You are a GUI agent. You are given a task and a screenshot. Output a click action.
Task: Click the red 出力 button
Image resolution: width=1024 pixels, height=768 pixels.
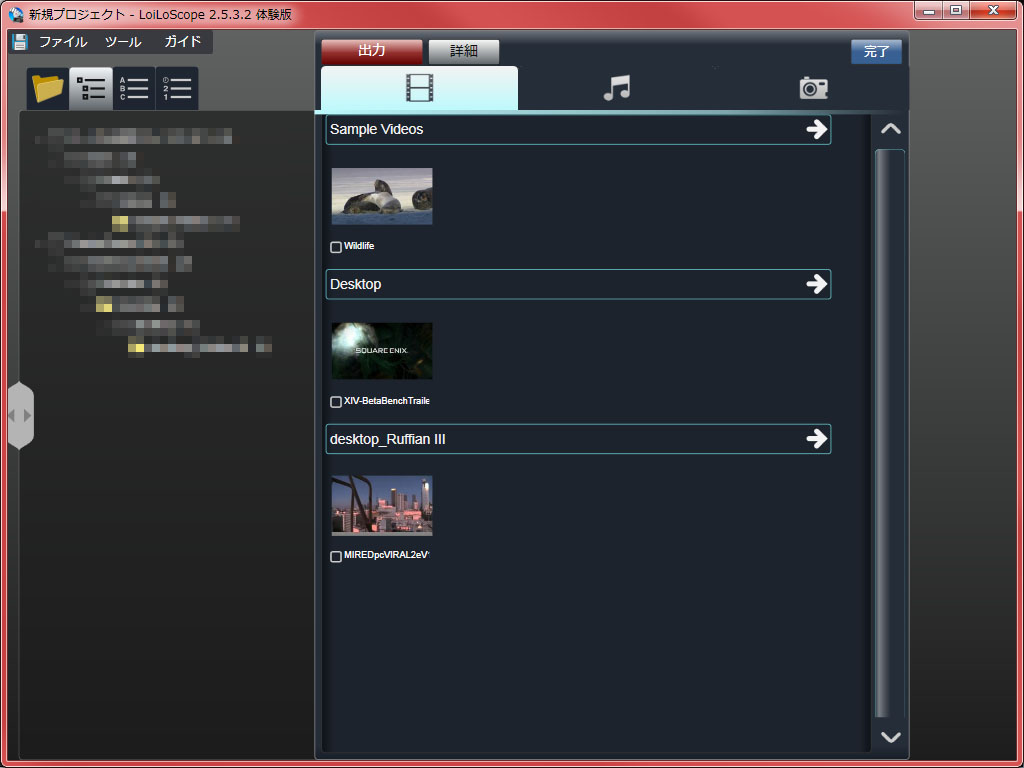(372, 52)
